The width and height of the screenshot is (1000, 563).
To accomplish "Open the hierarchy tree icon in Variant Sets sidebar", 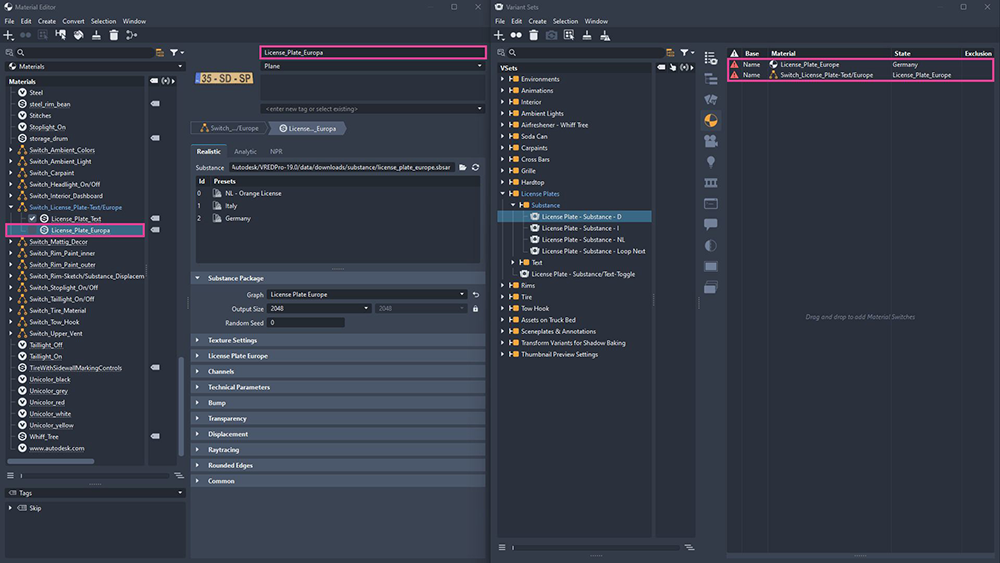I will click(710, 78).
